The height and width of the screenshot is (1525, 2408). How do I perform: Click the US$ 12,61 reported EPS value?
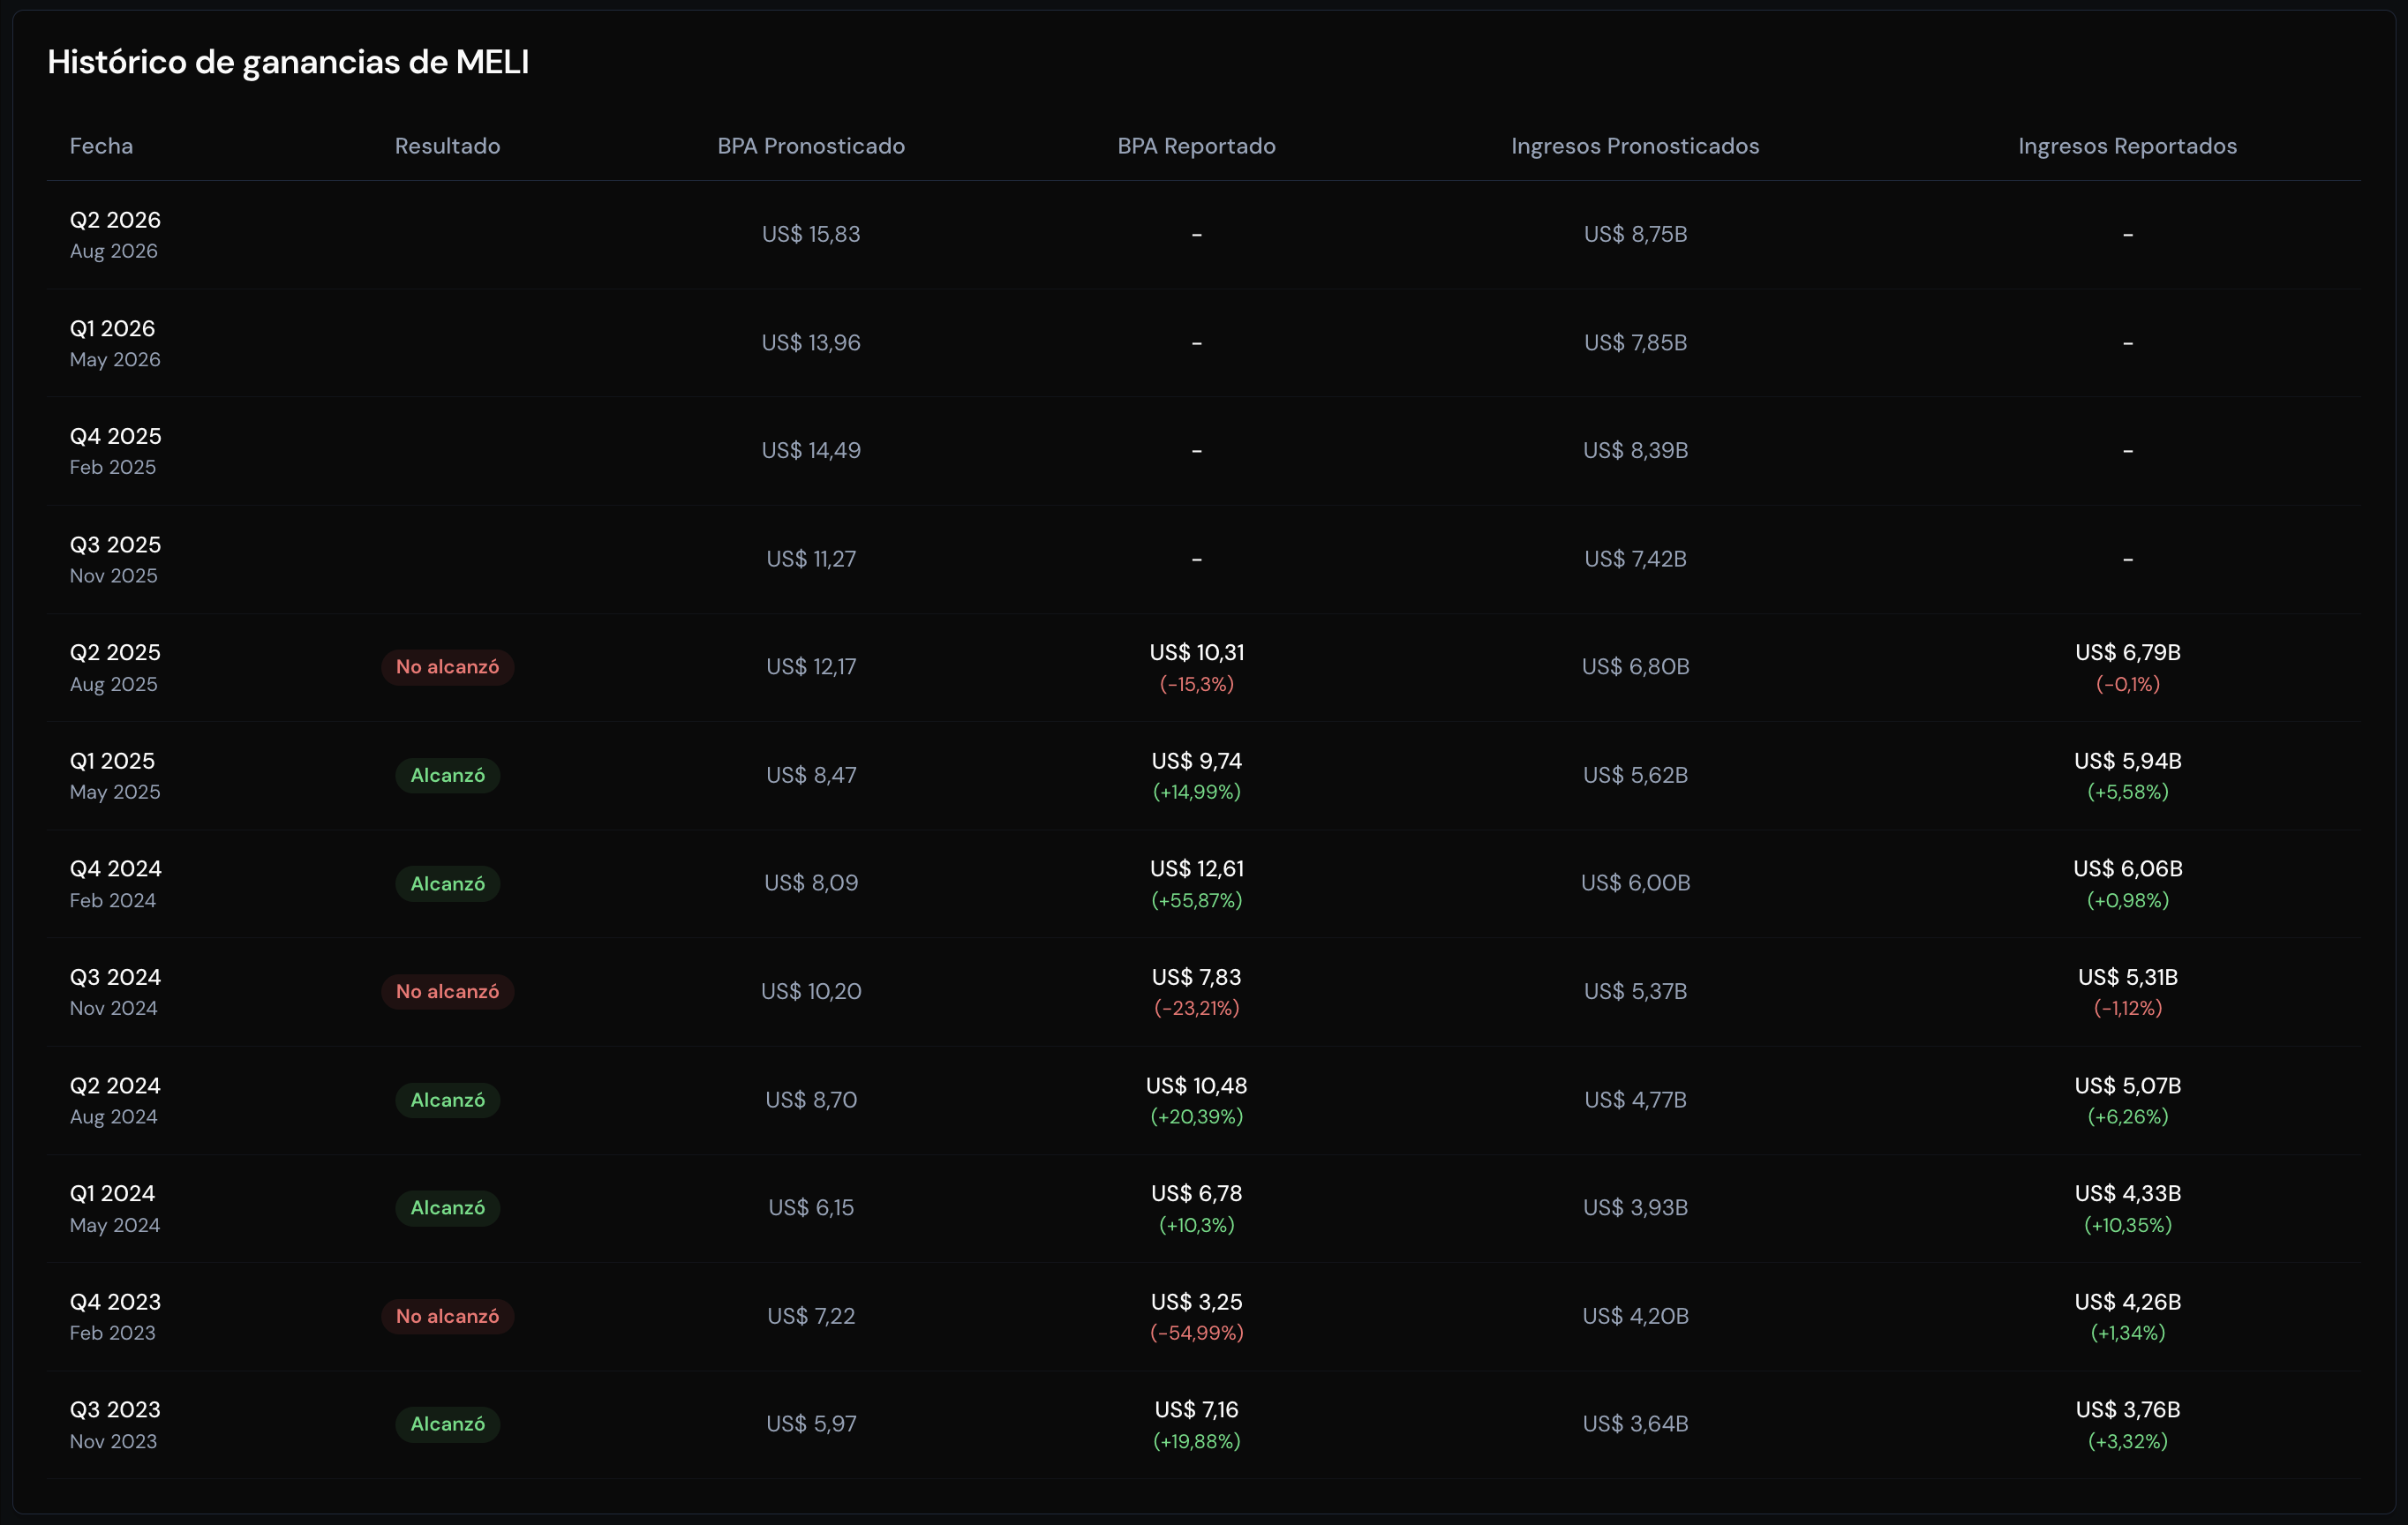[1196, 869]
